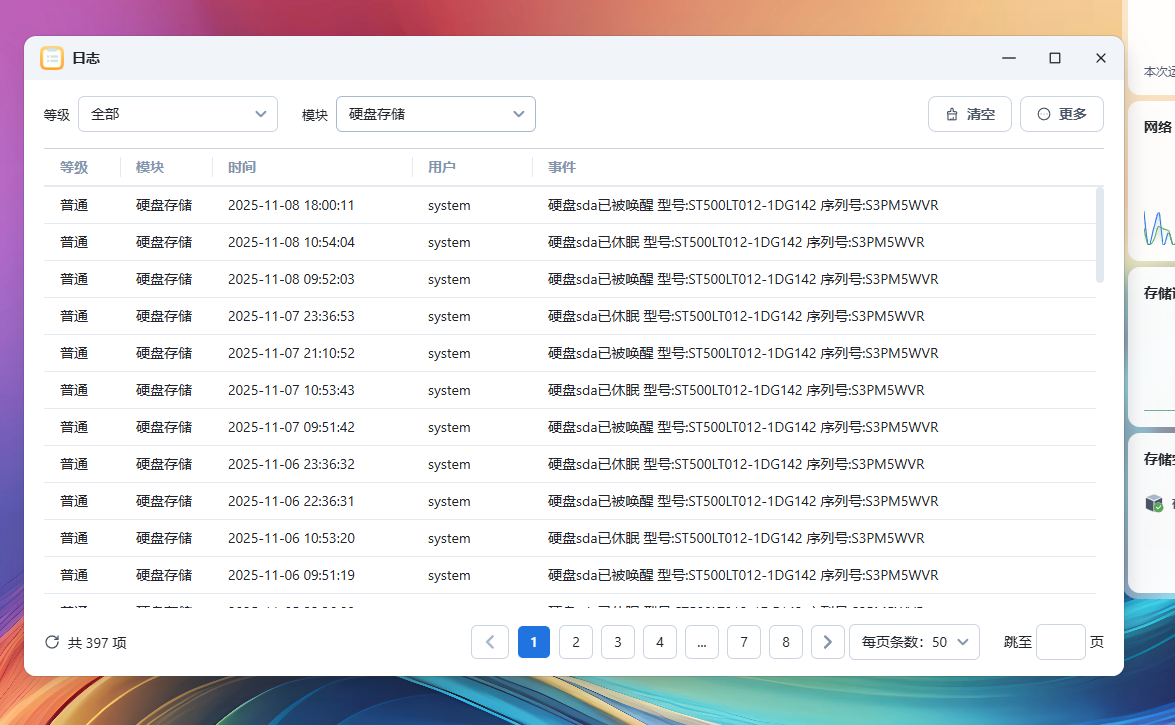Change the 每页条数 per-page dropdown
Viewport: 1175px width, 725px height.
click(x=914, y=642)
